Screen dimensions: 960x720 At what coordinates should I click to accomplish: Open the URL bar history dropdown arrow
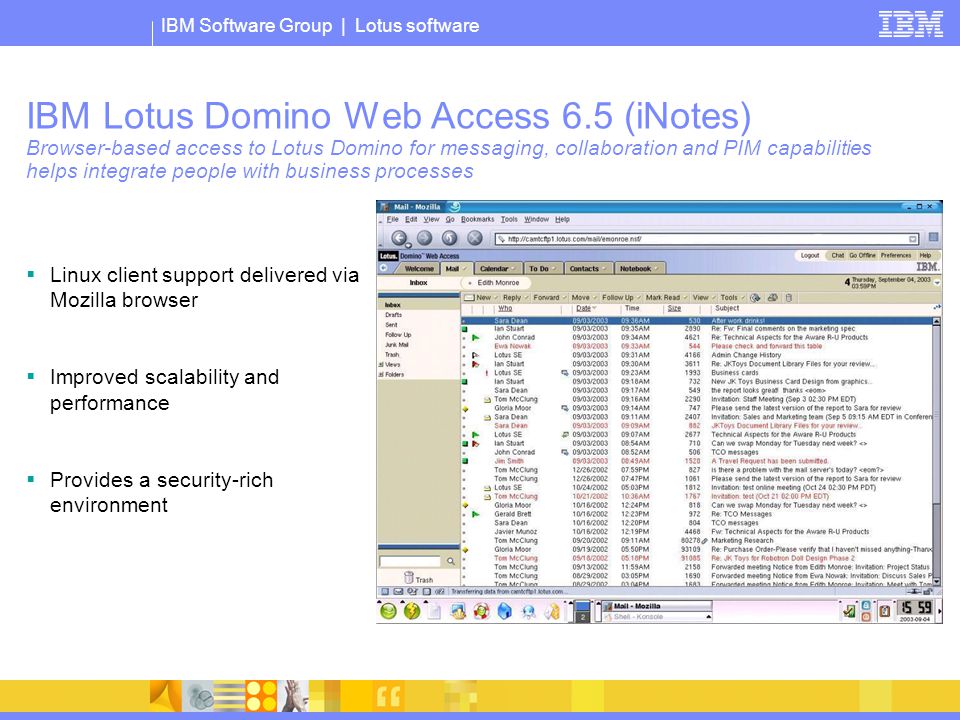tap(912, 239)
